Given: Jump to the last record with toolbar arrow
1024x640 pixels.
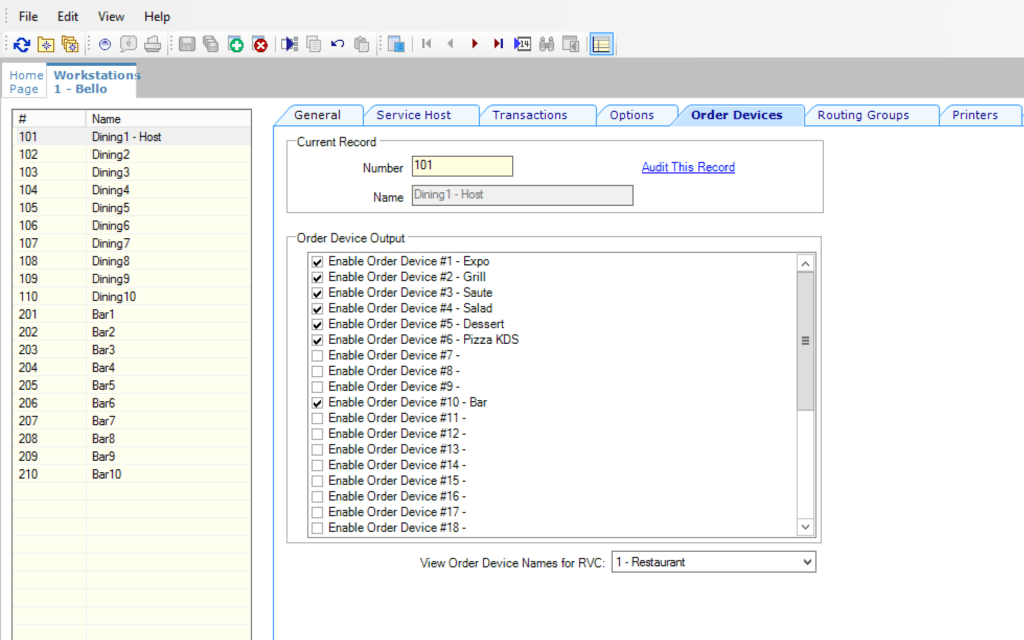Looking at the screenshot, I should tap(498, 44).
